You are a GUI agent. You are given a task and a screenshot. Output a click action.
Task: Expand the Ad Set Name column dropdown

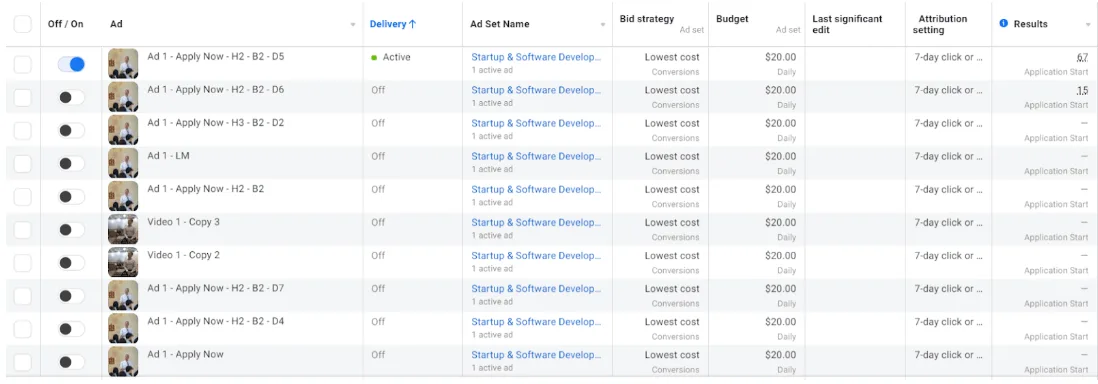(x=603, y=25)
